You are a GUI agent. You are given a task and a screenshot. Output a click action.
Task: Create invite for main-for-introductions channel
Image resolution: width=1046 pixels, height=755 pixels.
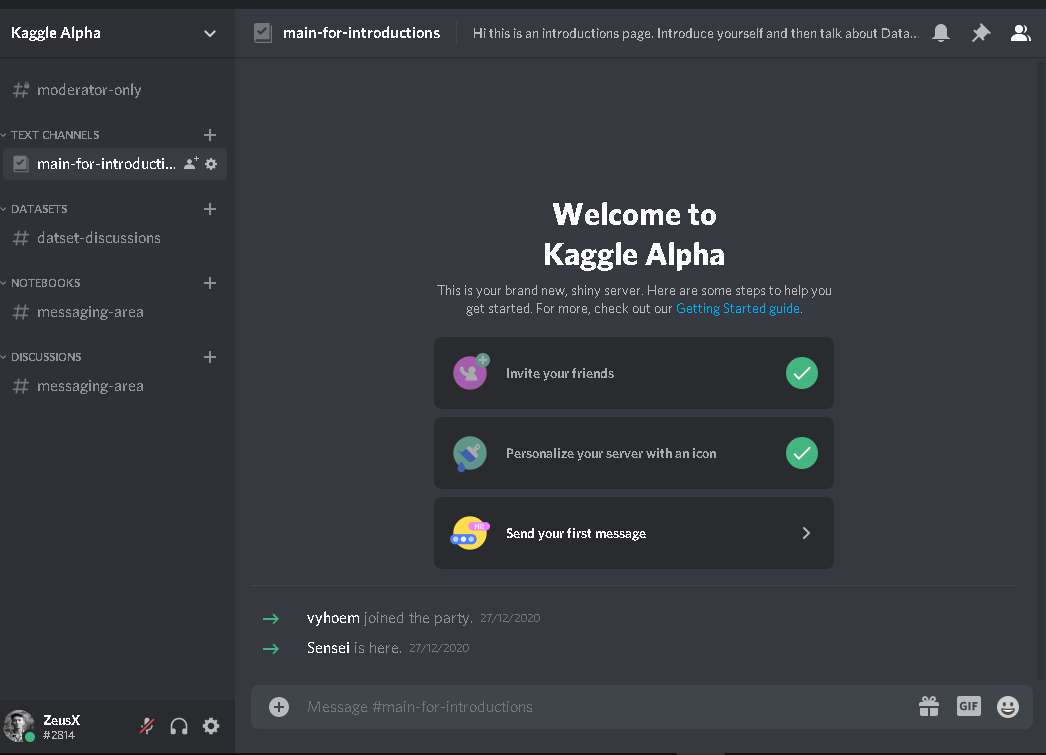click(x=191, y=163)
